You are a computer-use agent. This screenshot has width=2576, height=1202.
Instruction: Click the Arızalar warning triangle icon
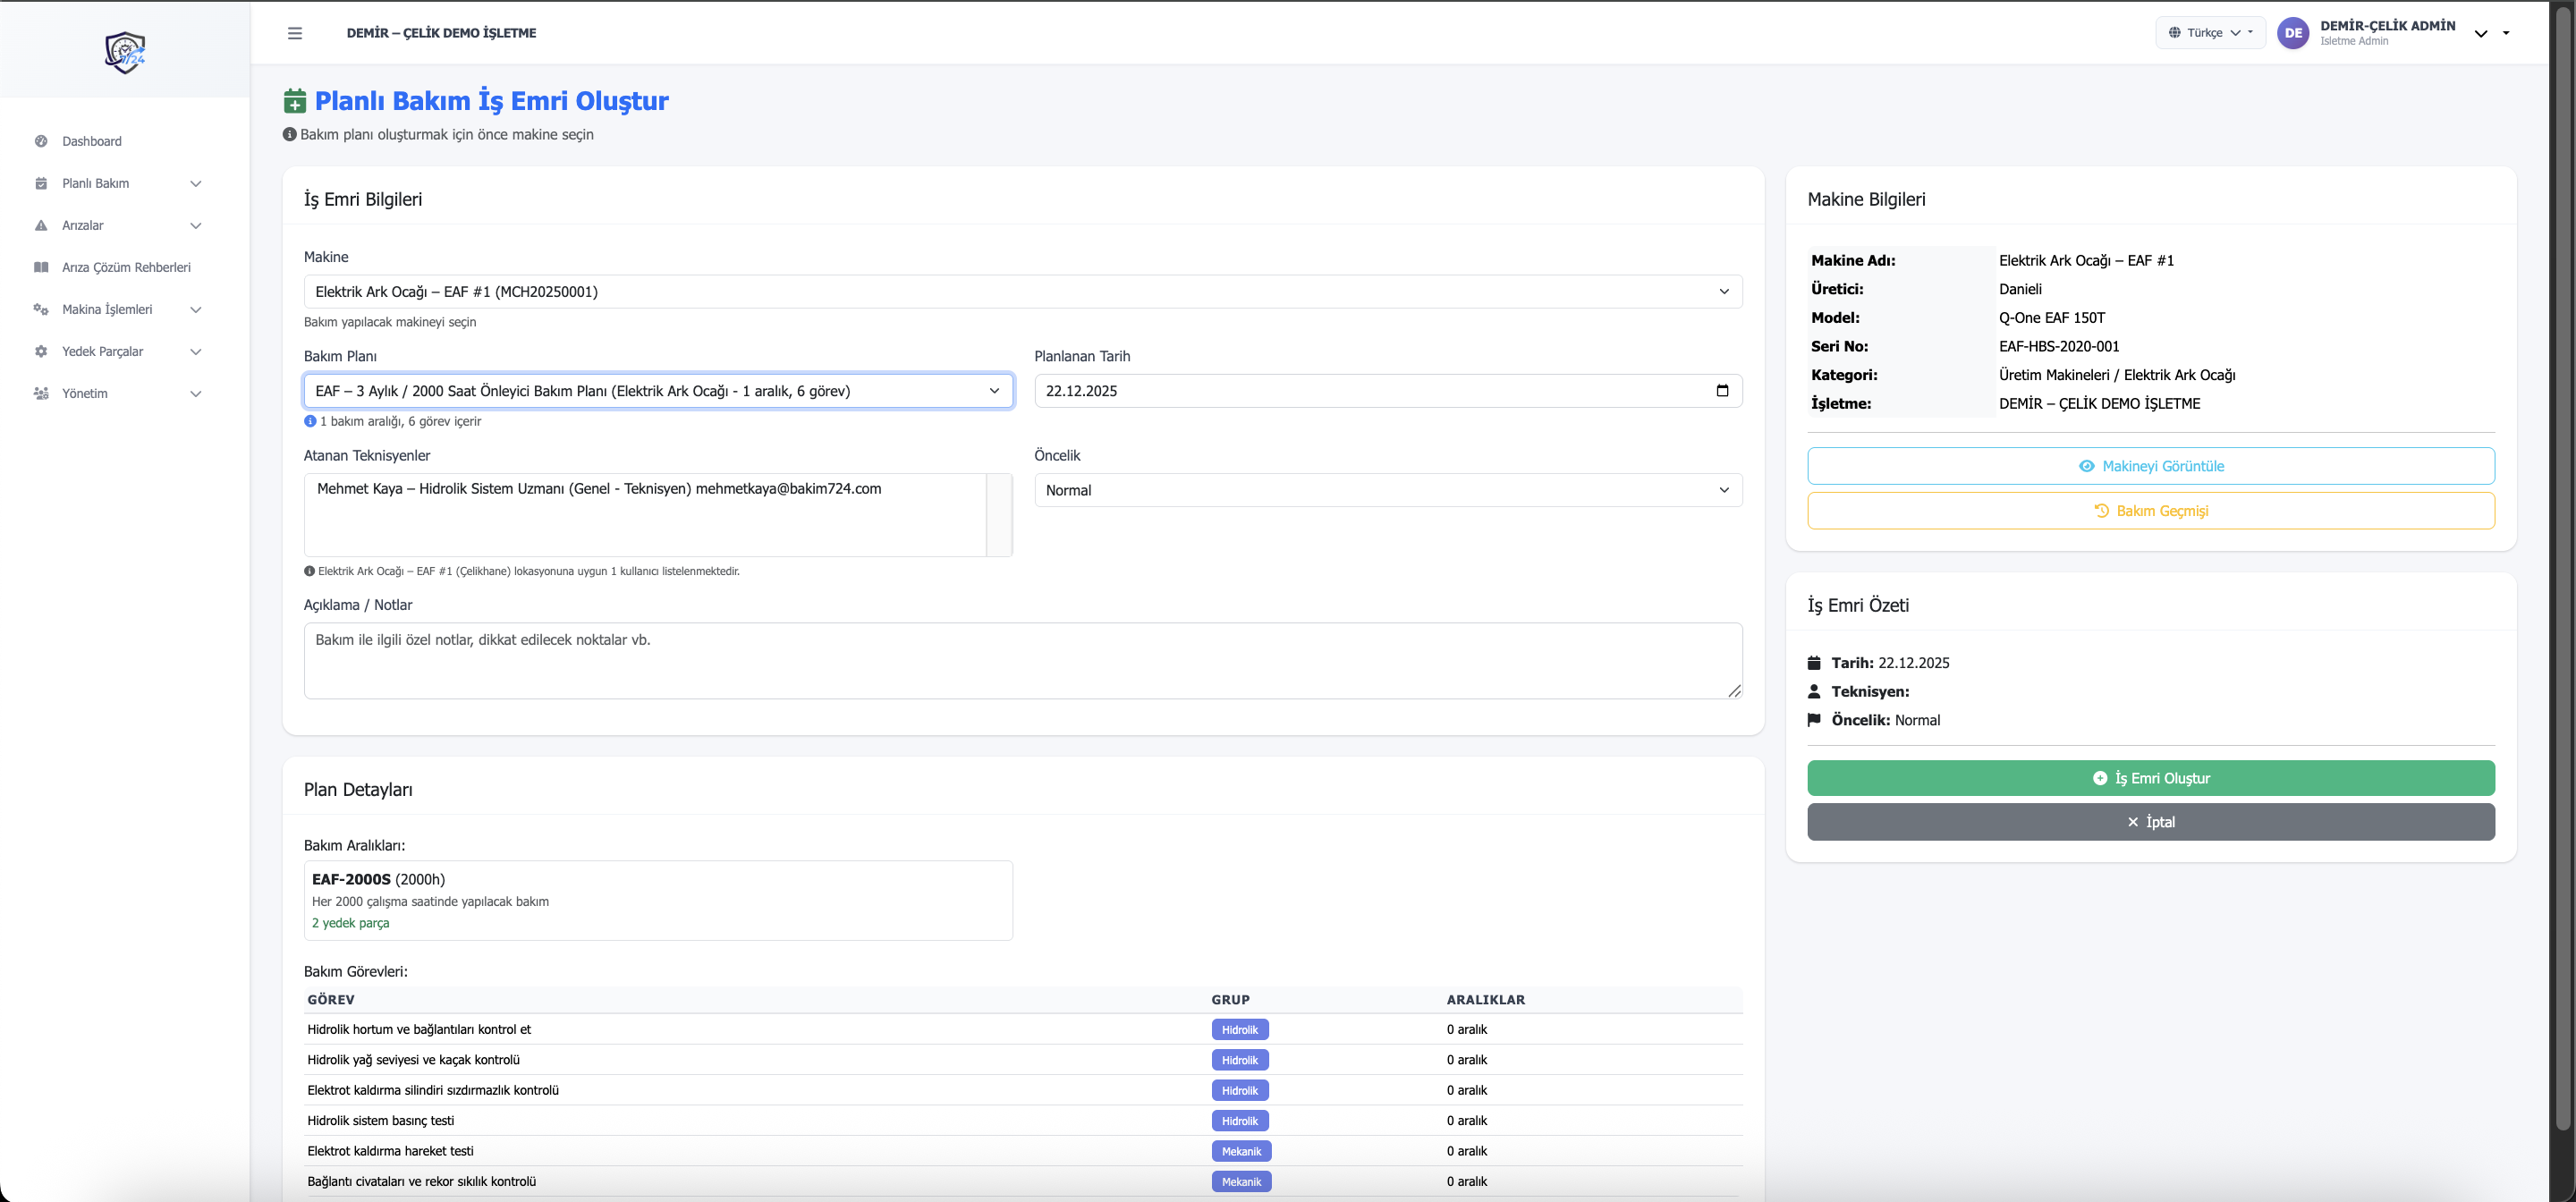pyautogui.click(x=41, y=225)
